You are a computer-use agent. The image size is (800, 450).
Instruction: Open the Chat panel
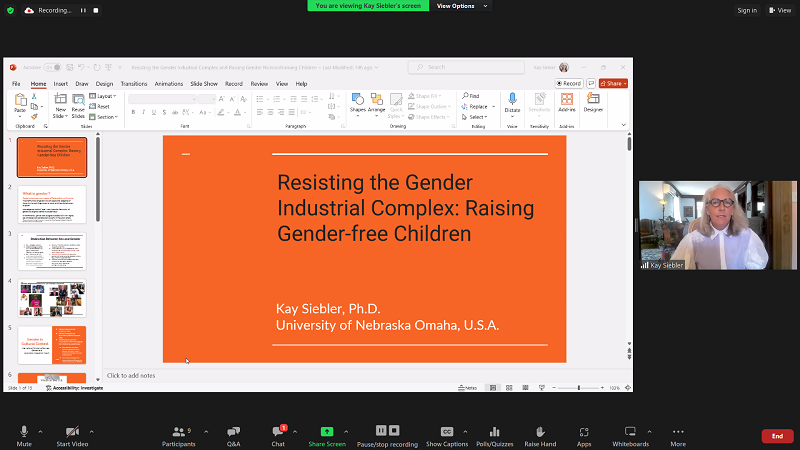pyautogui.click(x=278, y=432)
